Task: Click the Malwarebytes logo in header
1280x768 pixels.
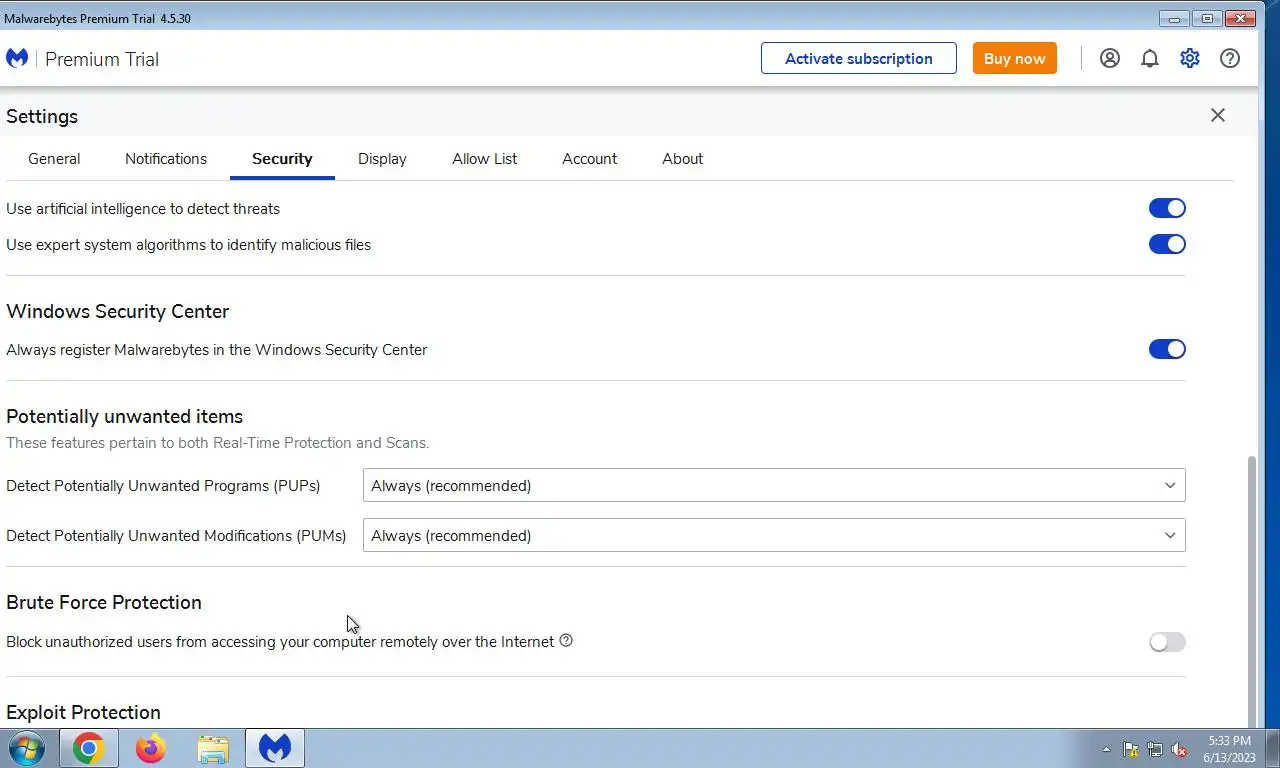Action: click(x=17, y=58)
